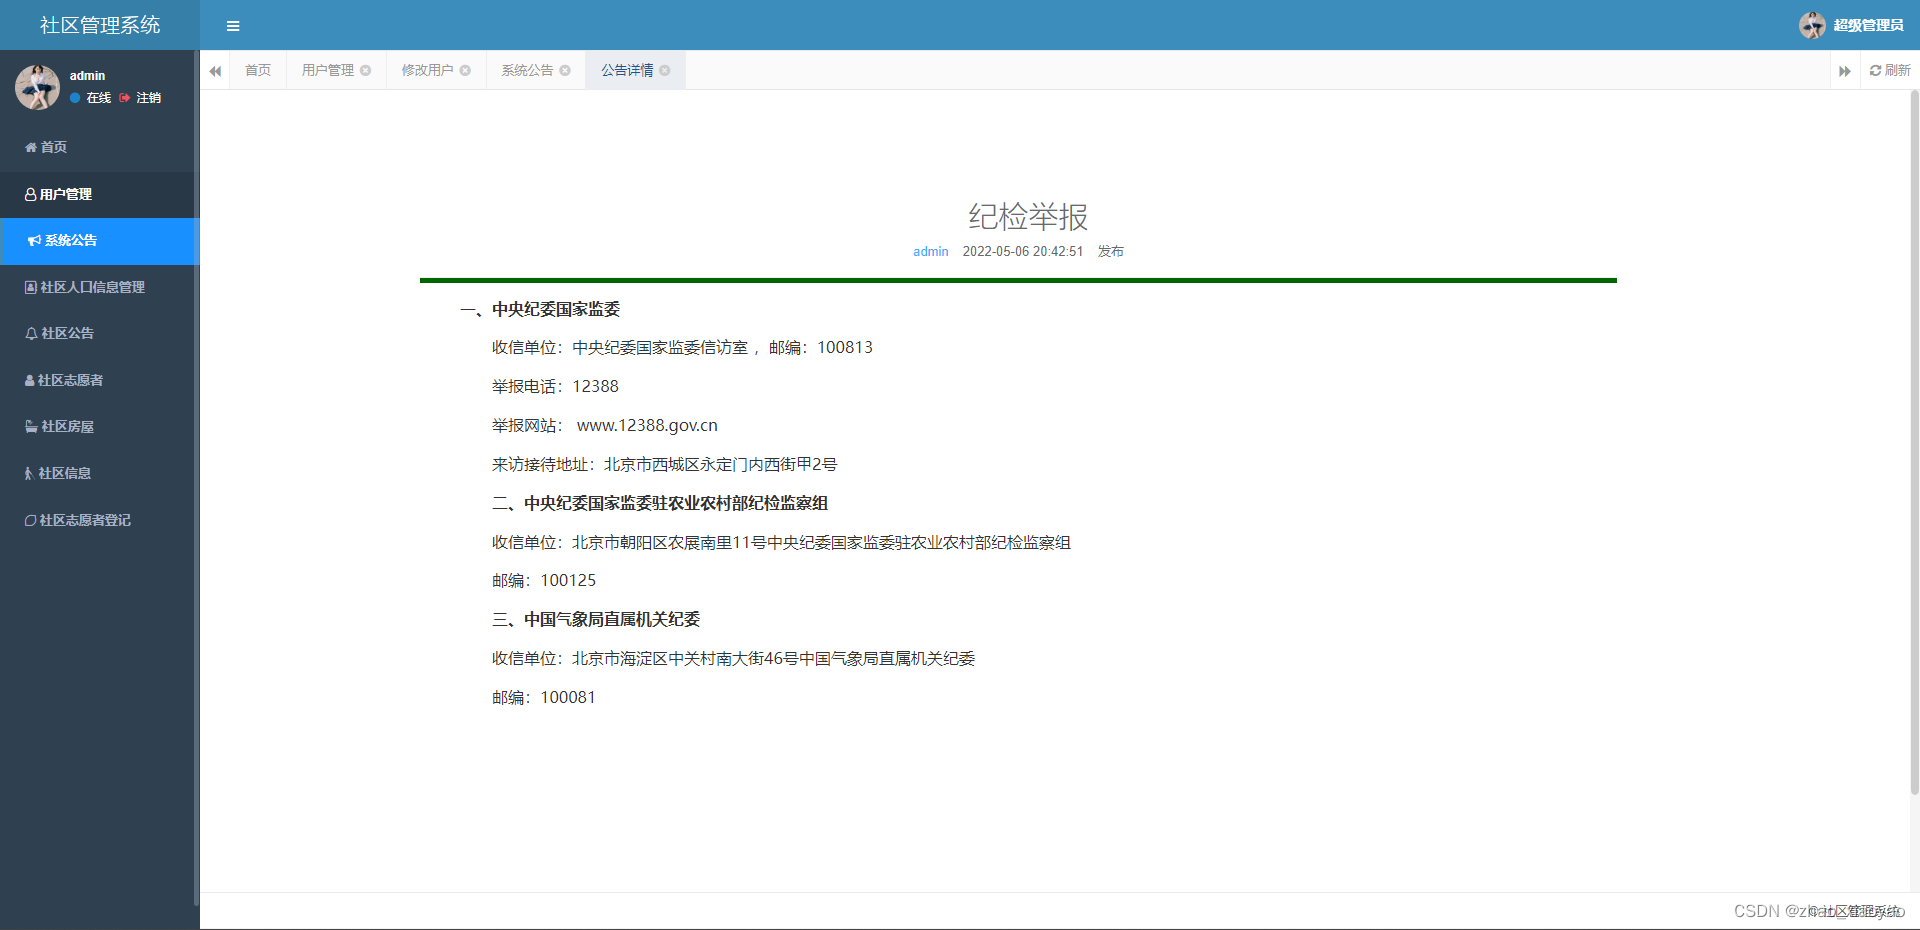Switch to the 用户管理 tab
This screenshot has width=1920, height=930.
[x=327, y=70]
